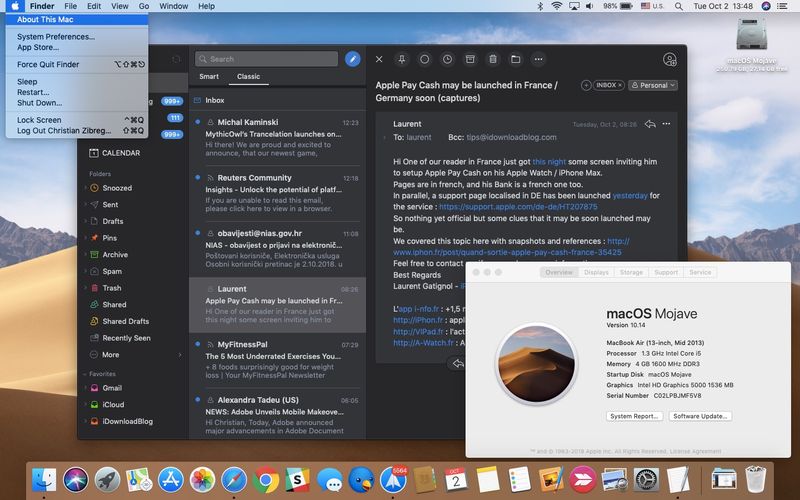Open the support.apple.com HT207875 link
Screen dimensions: 800x500
coord(518,207)
